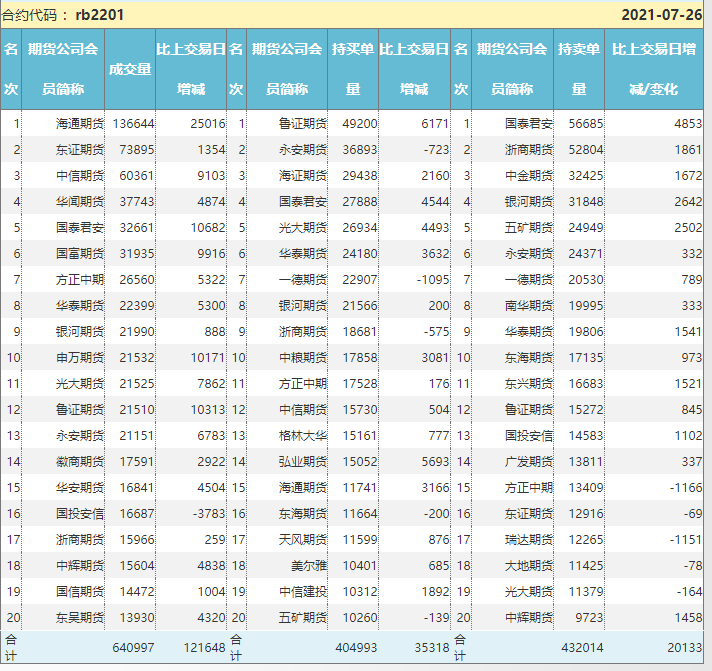712x671 pixels.
Task: Click the trading volume value 136644
Action: (x=134, y=124)
